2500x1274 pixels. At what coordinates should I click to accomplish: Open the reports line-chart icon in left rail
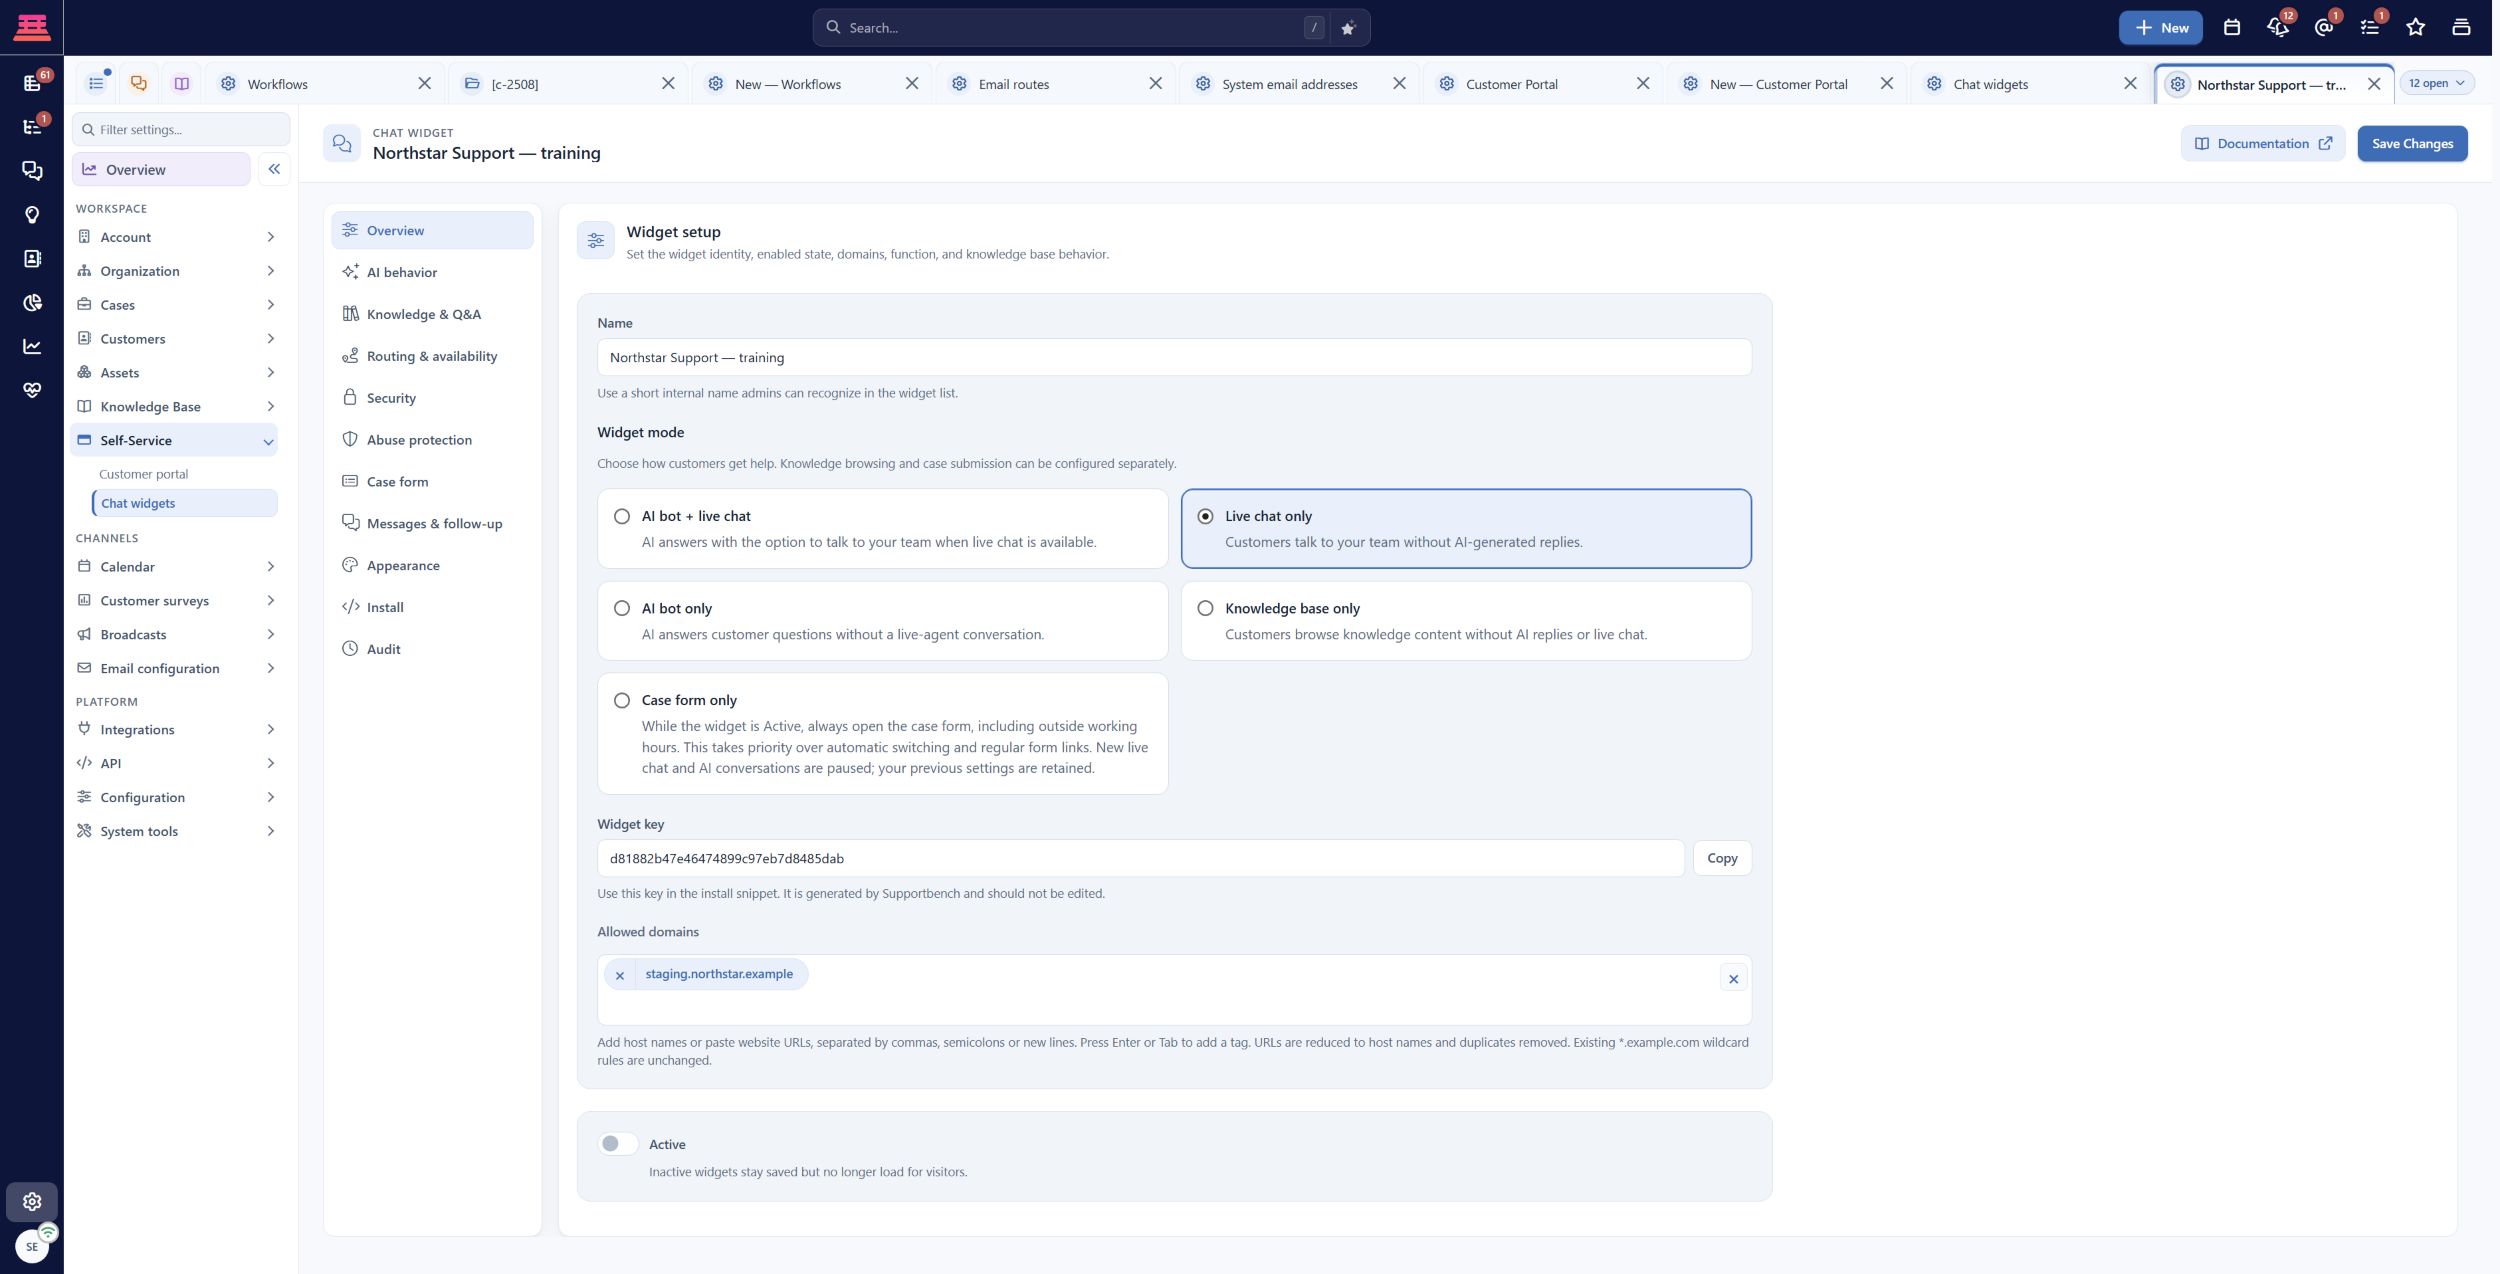tap(32, 347)
